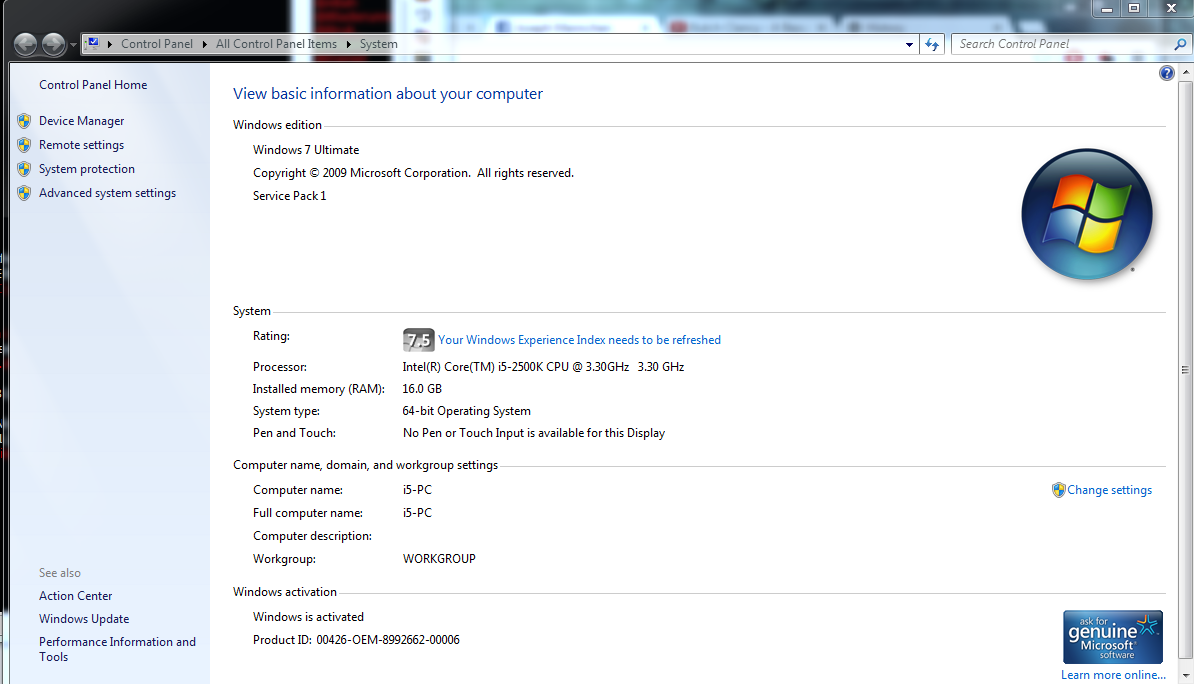Viewport: 1194px width, 684px height.
Task: Click the Service Pack 1 text
Action: pos(289,196)
